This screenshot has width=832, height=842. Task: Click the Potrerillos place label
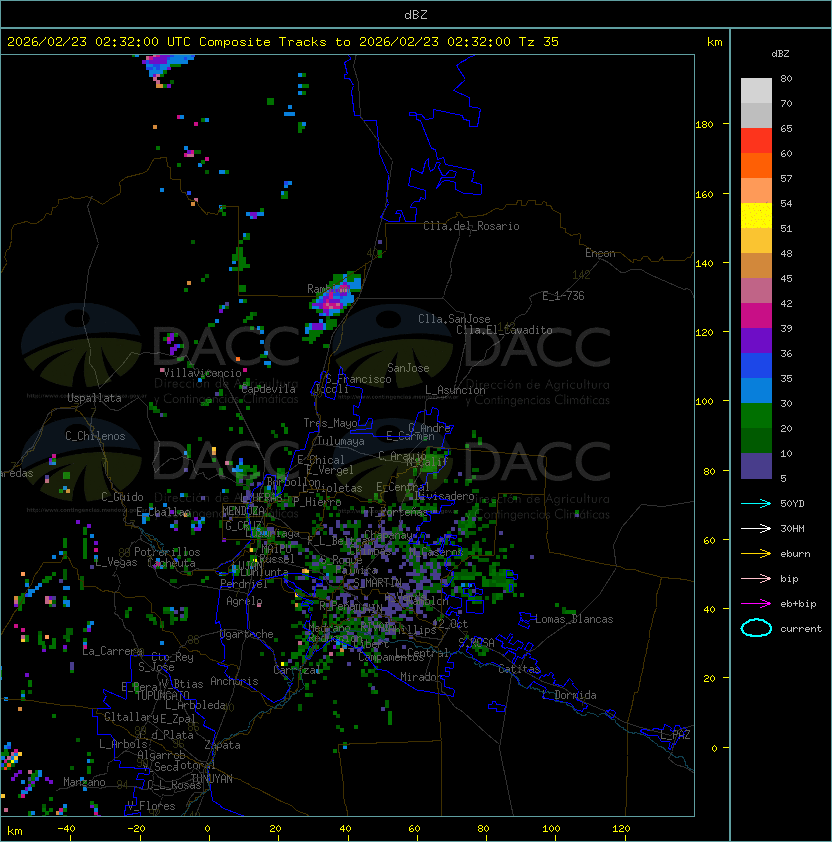[x=167, y=552]
